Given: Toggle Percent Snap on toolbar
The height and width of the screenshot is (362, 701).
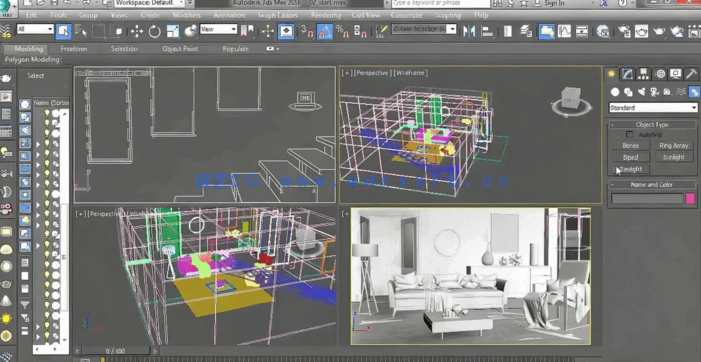Looking at the screenshot, I should click(342, 31).
